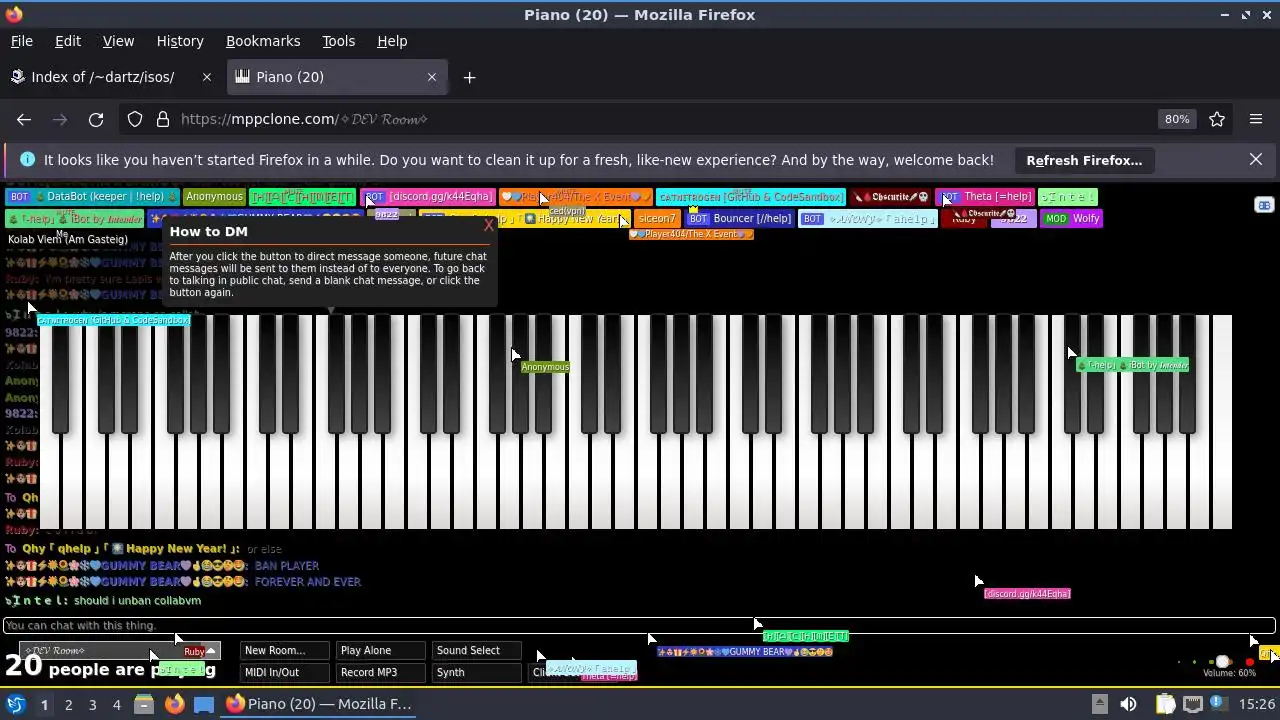Screen dimensions: 1280x720
Task: Reload the current page
Action: pos(96,119)
